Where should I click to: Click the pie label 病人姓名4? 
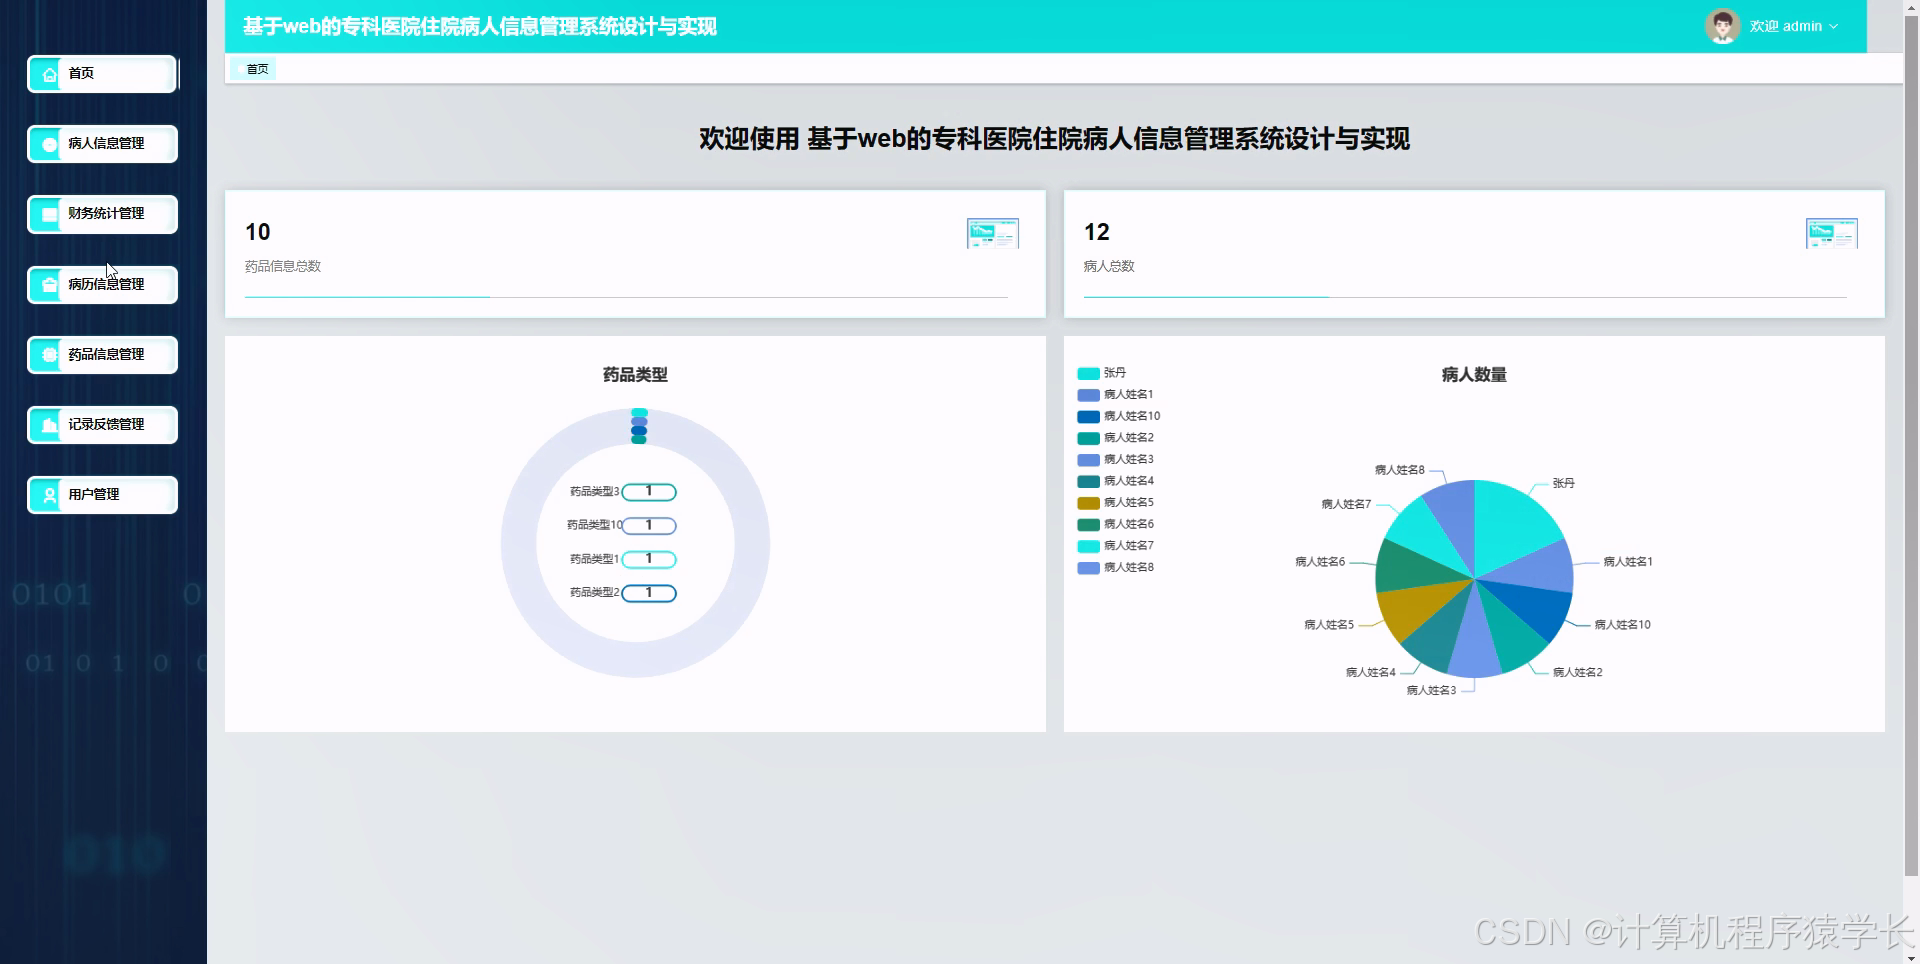point(1370,673)
